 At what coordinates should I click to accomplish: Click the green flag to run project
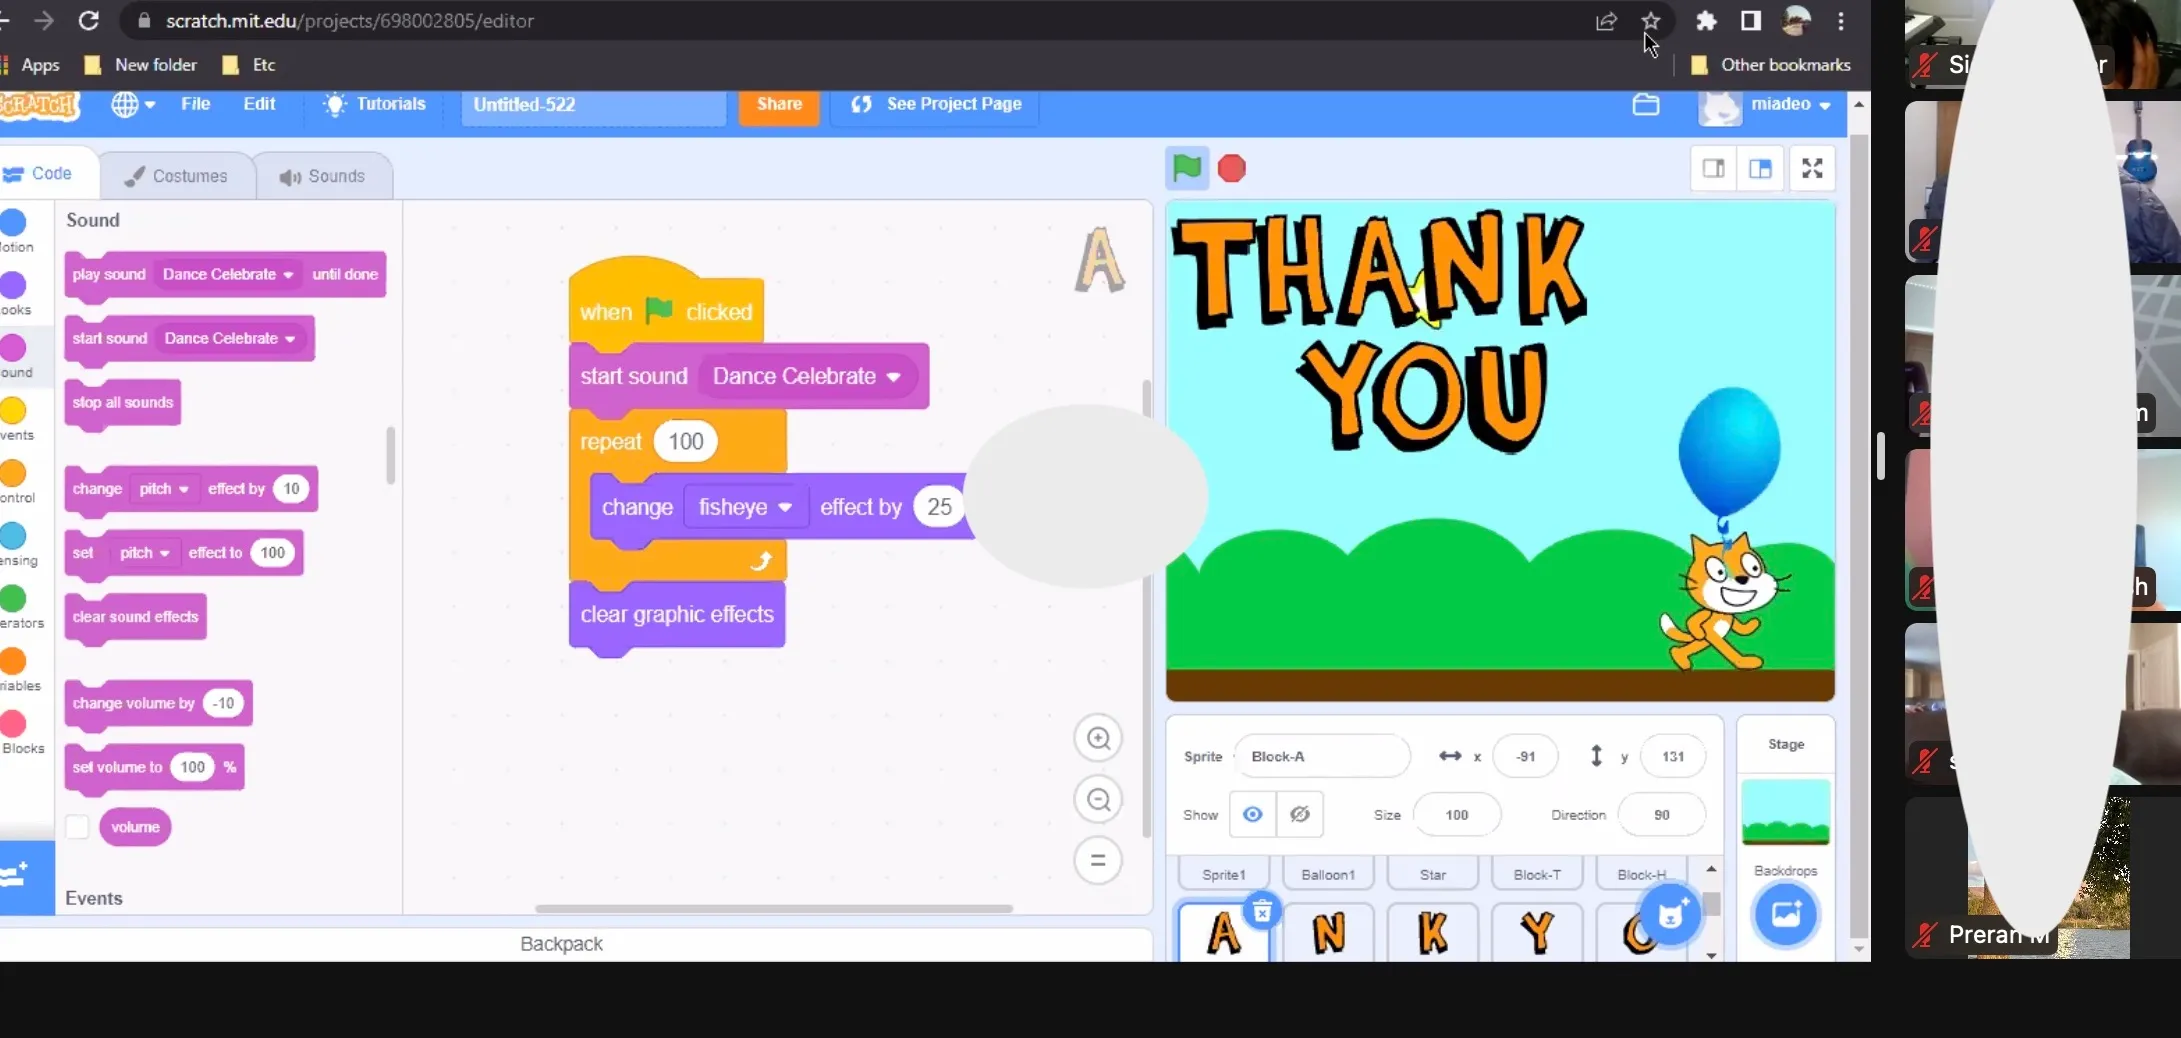pyautogui.click(x=1186, y=168)
